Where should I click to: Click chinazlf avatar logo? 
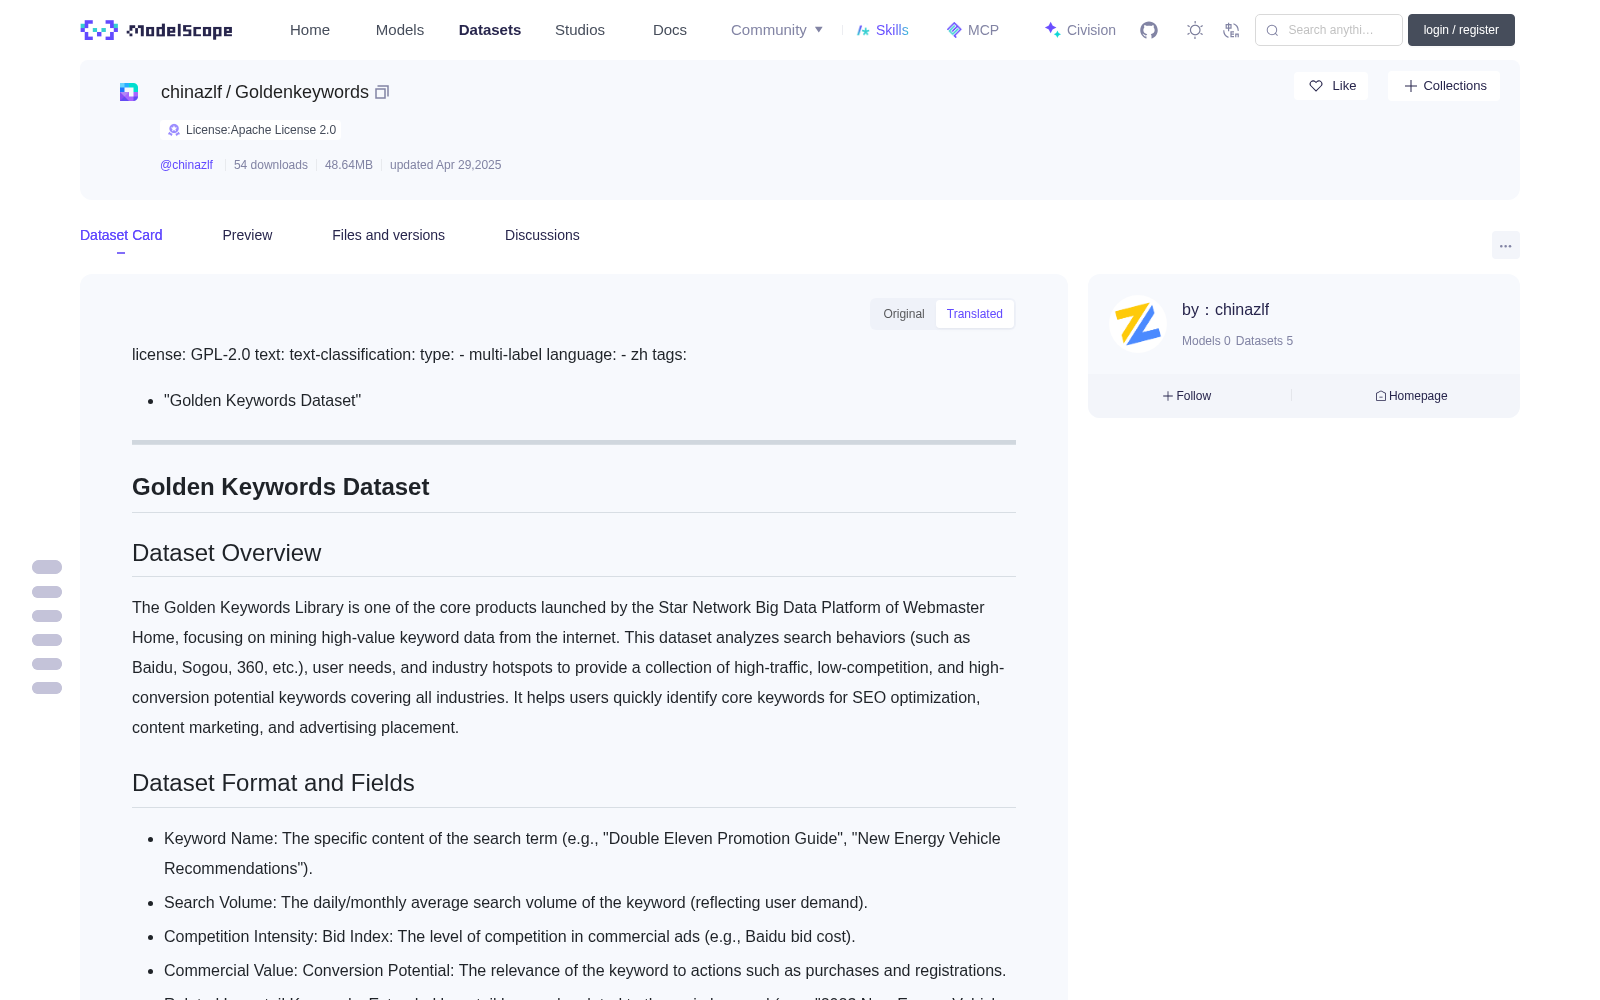coord(1138,324)
